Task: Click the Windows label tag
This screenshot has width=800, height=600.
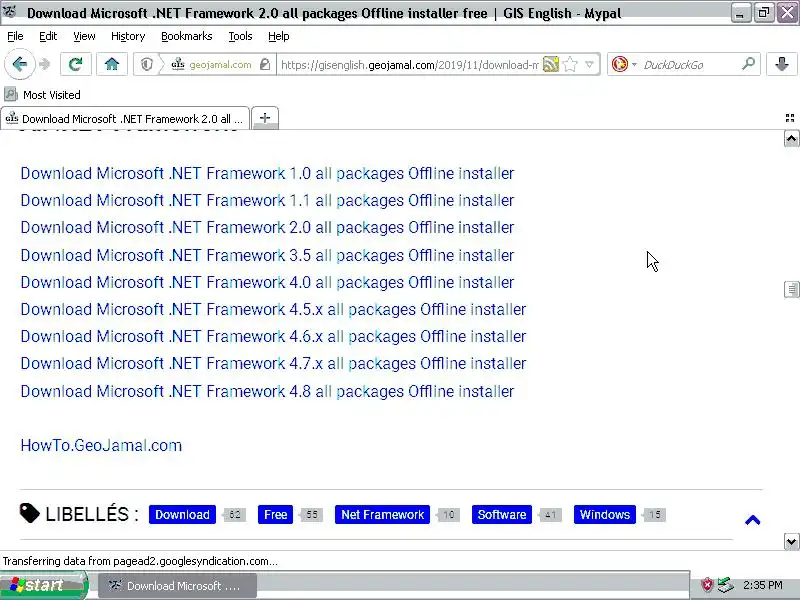Action: 605,514
